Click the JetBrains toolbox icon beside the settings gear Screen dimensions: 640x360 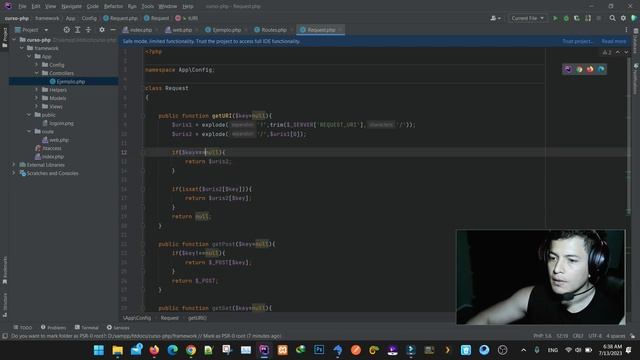[633, 18]
